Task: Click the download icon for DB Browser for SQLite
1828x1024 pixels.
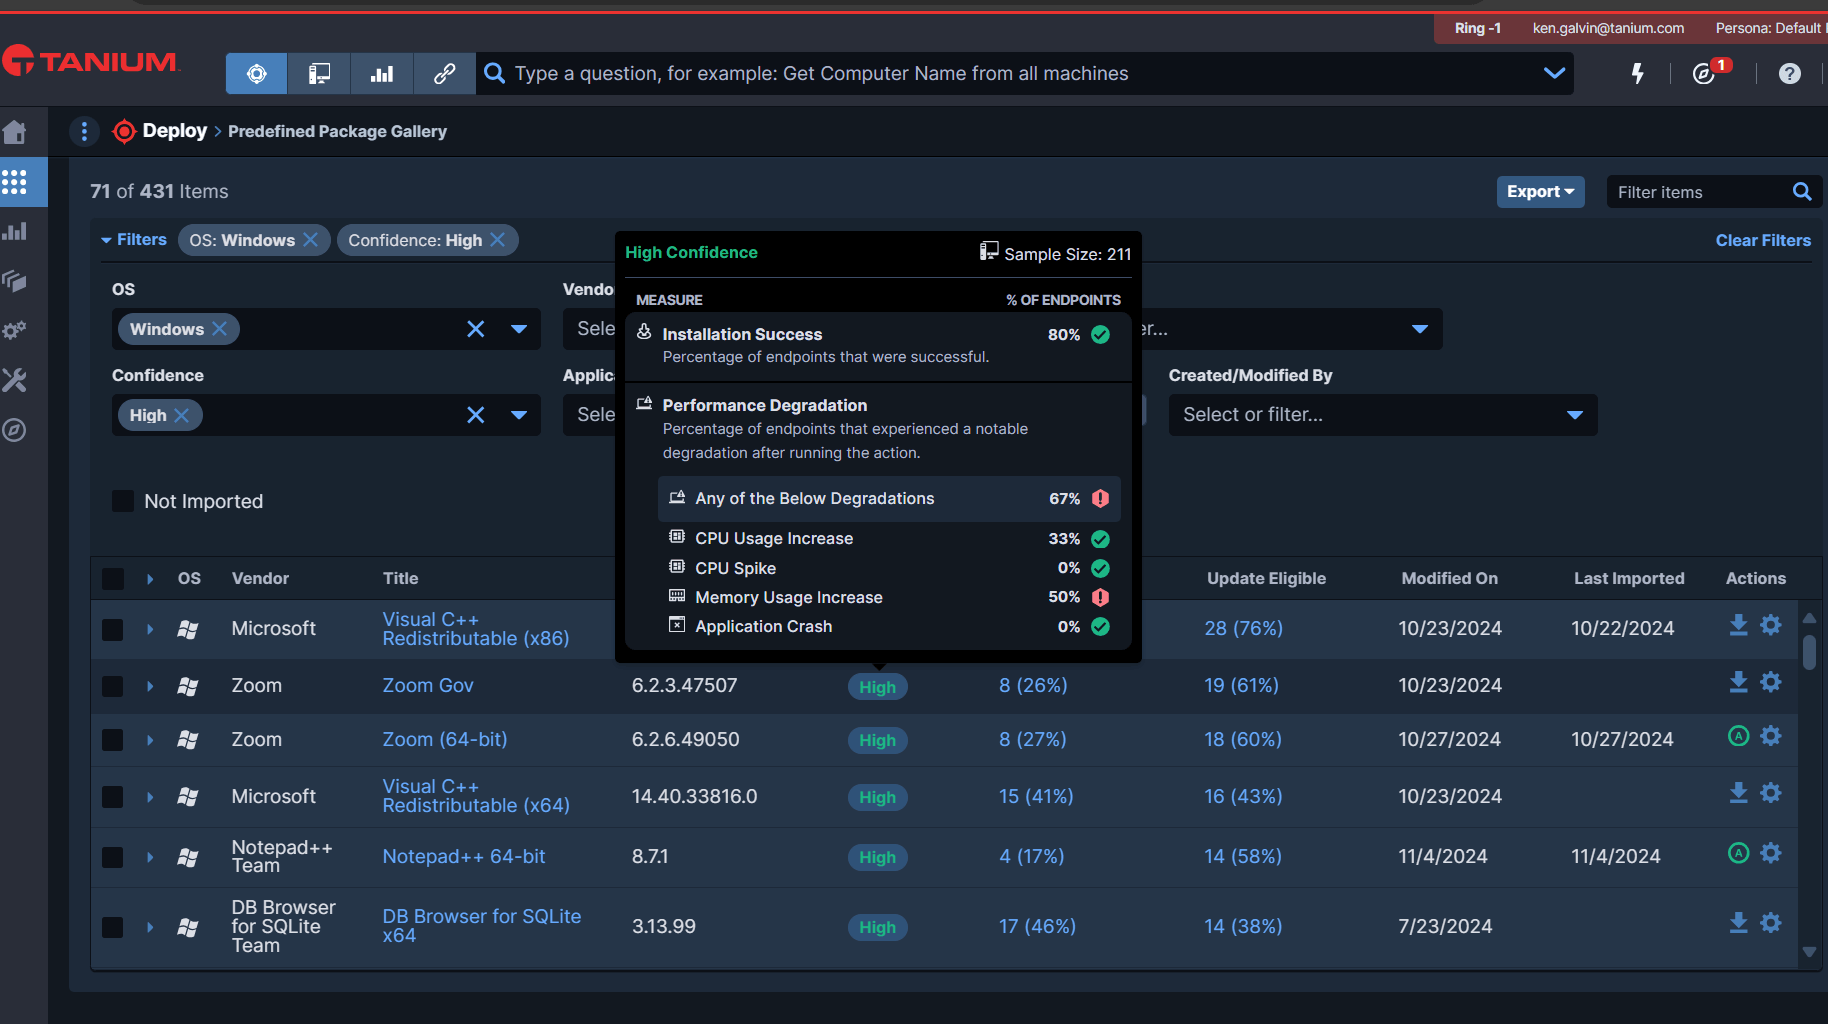Action: coord(1738,923)
